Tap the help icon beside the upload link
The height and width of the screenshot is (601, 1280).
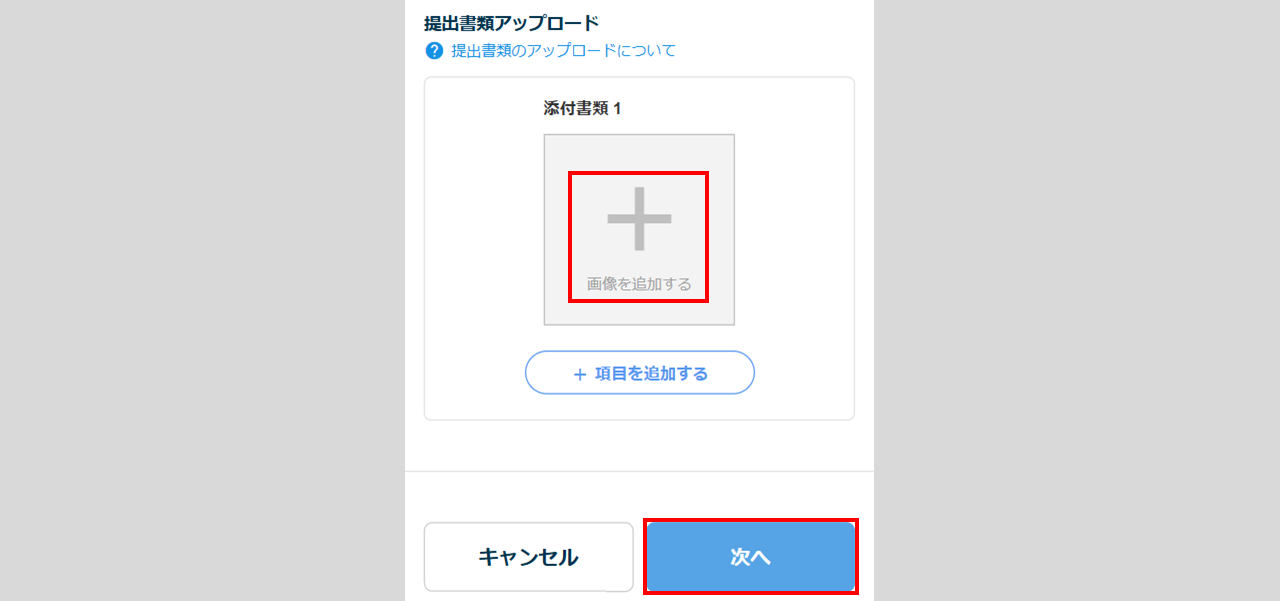(434, 50)
